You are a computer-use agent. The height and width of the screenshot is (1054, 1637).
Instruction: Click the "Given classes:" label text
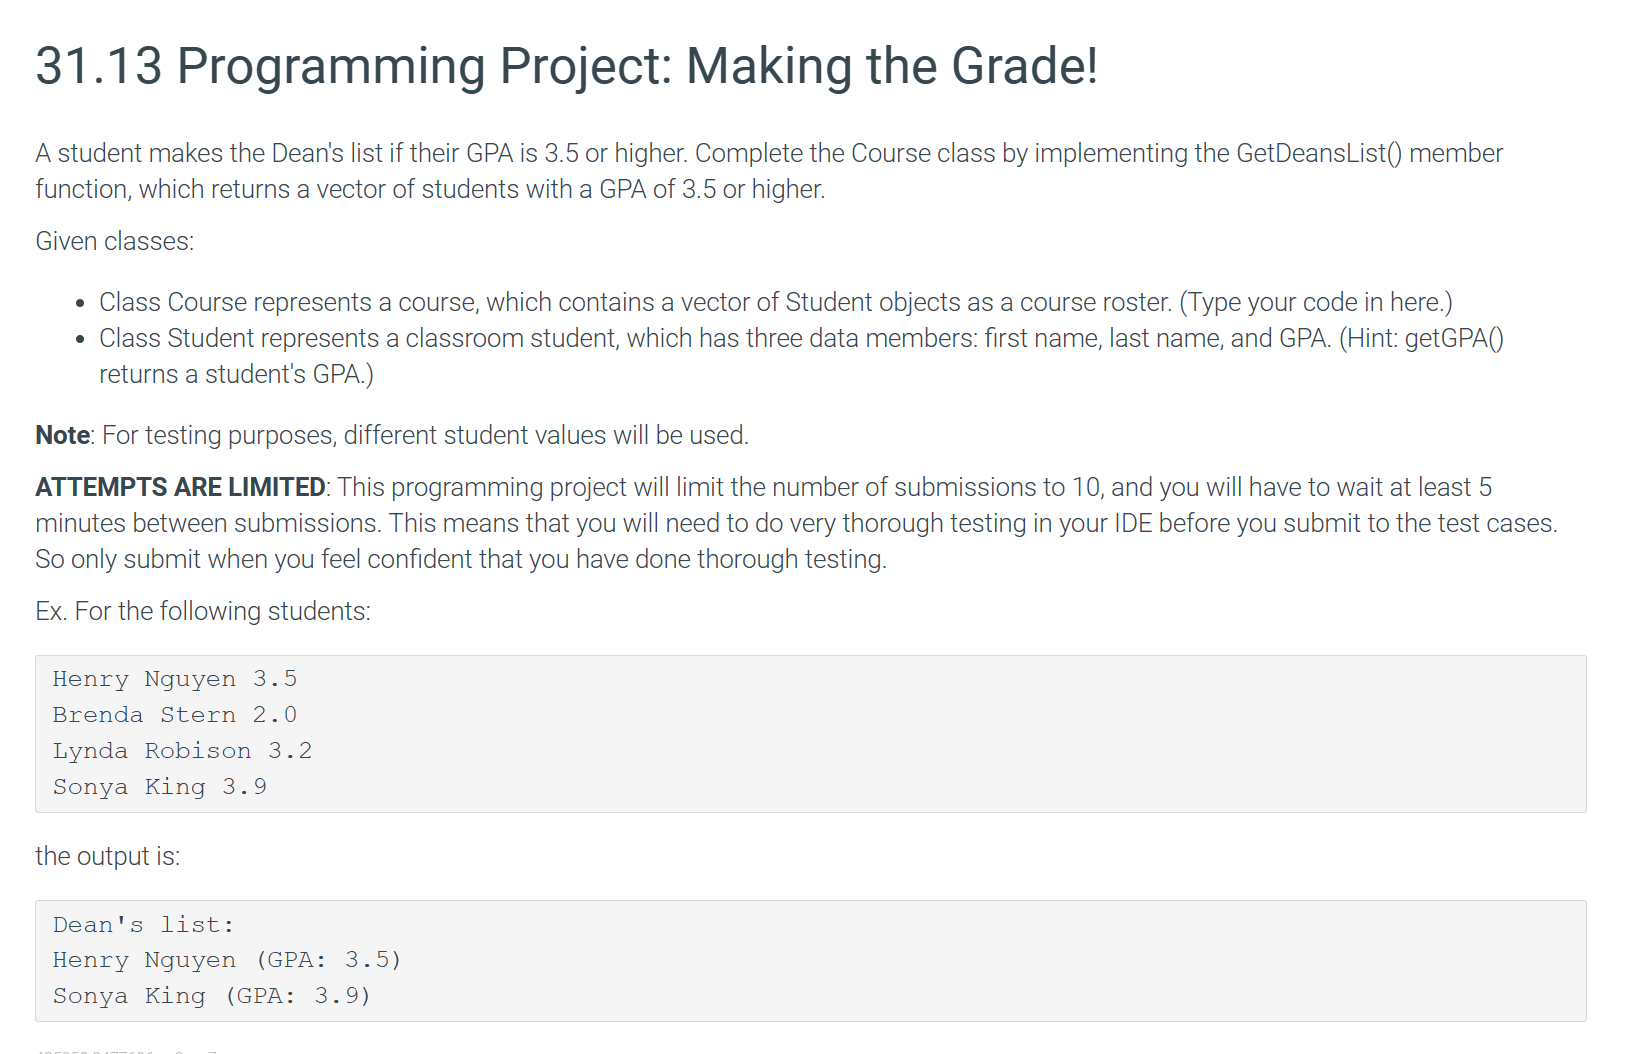114,241
